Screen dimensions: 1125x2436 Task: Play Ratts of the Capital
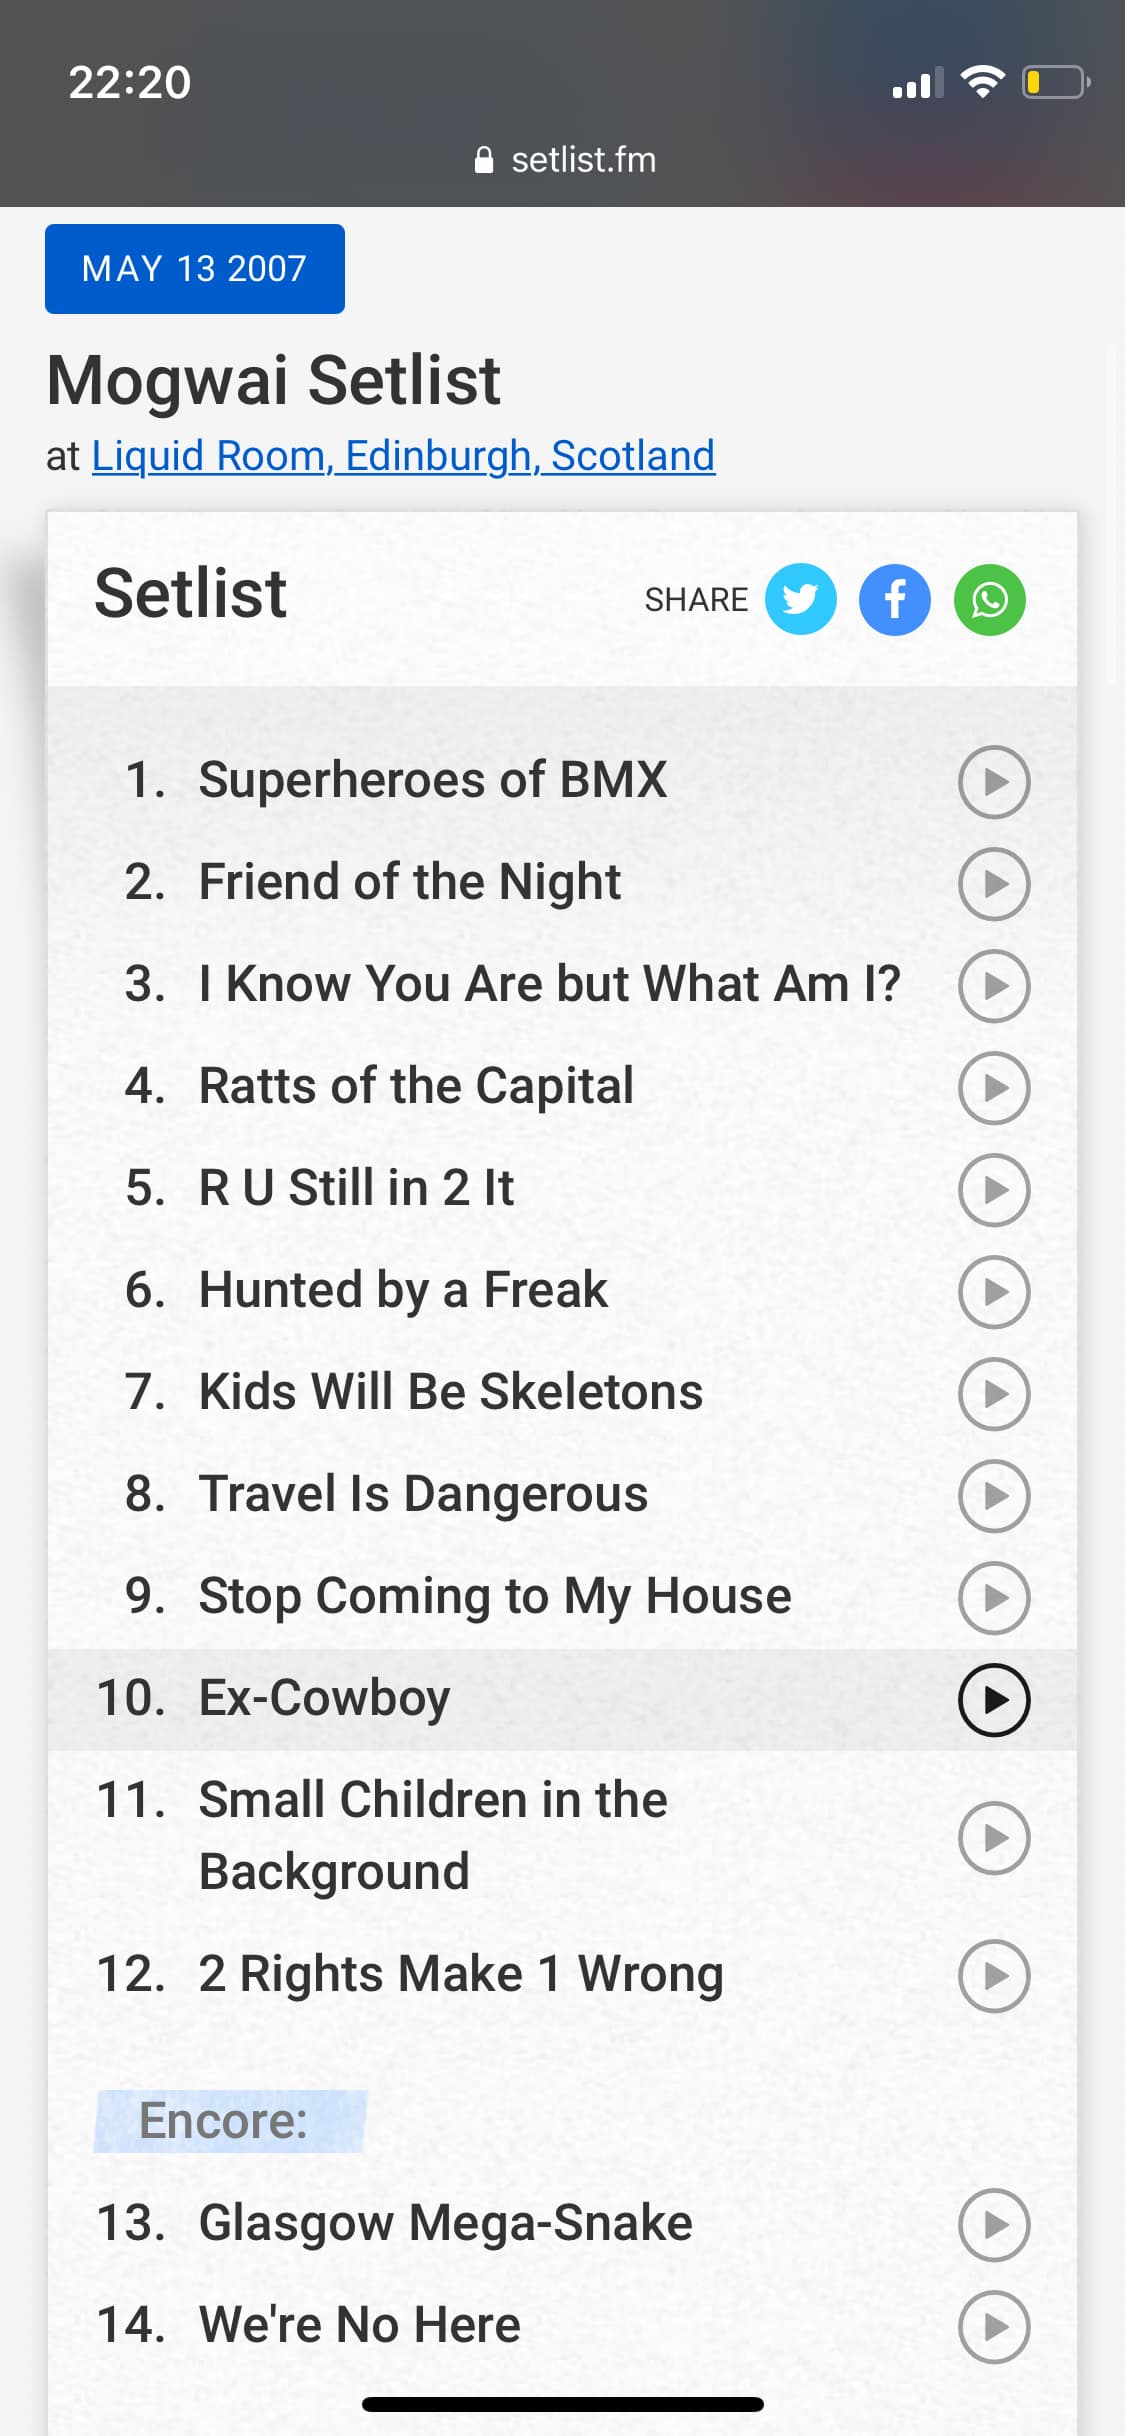pyautogui.click(x=994, y=1088)
